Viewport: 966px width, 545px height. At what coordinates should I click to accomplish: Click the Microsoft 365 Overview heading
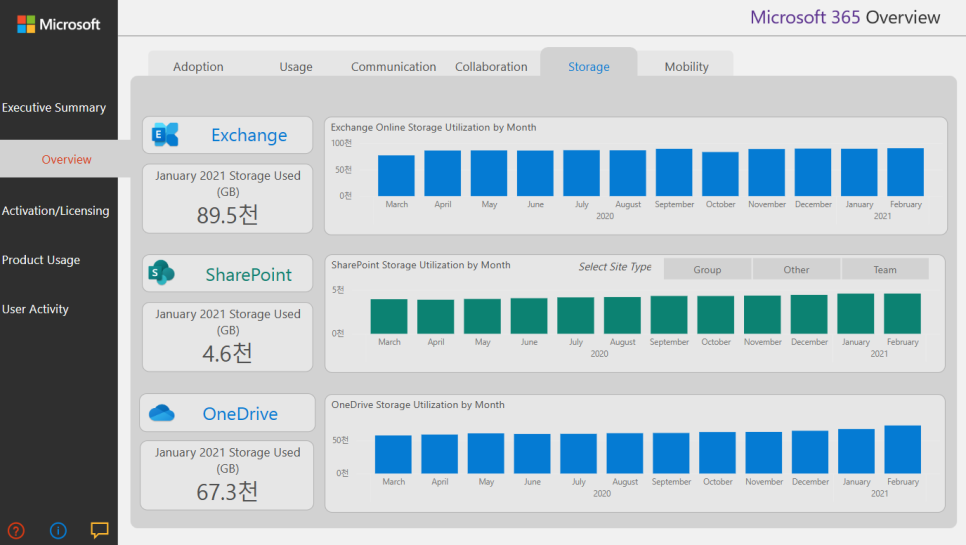845,17
